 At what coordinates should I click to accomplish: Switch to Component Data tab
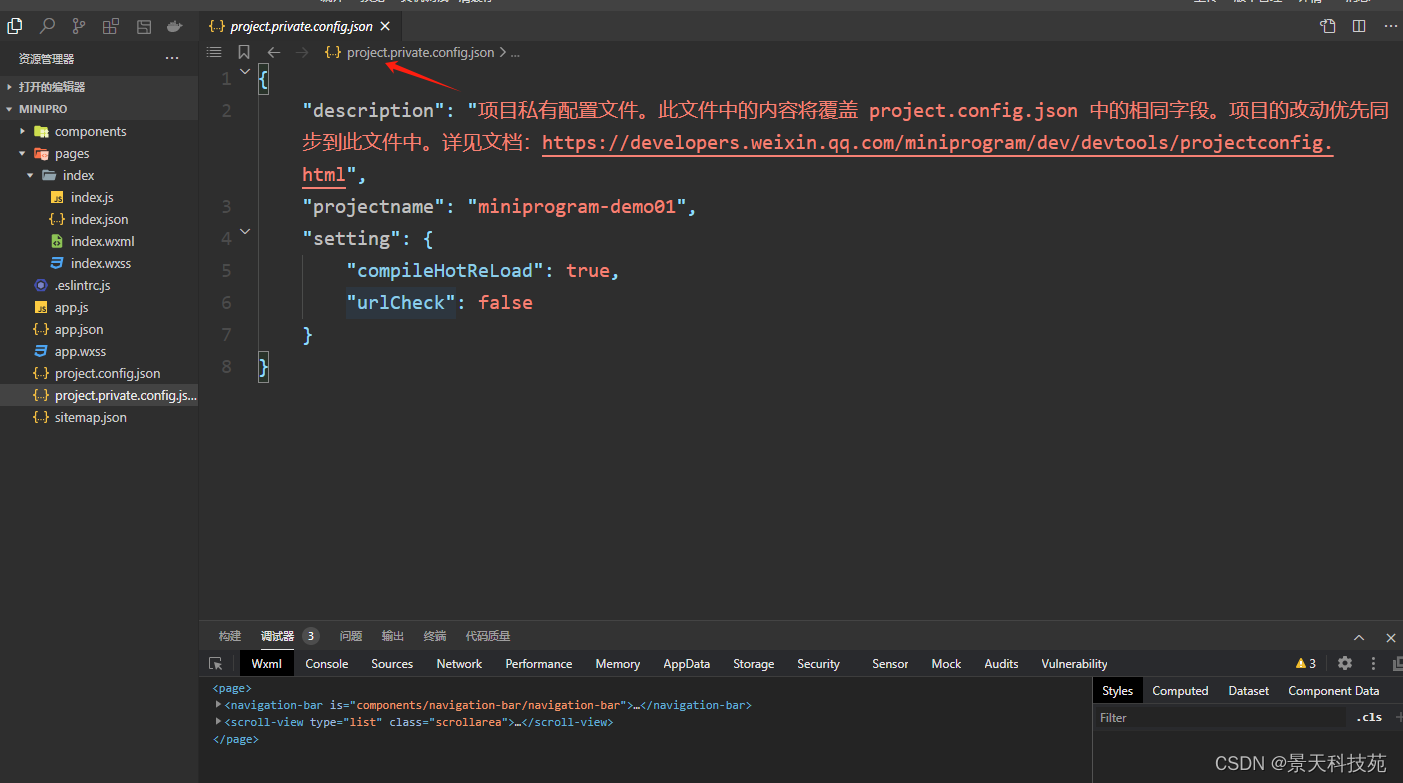[x=1333, y=691]
